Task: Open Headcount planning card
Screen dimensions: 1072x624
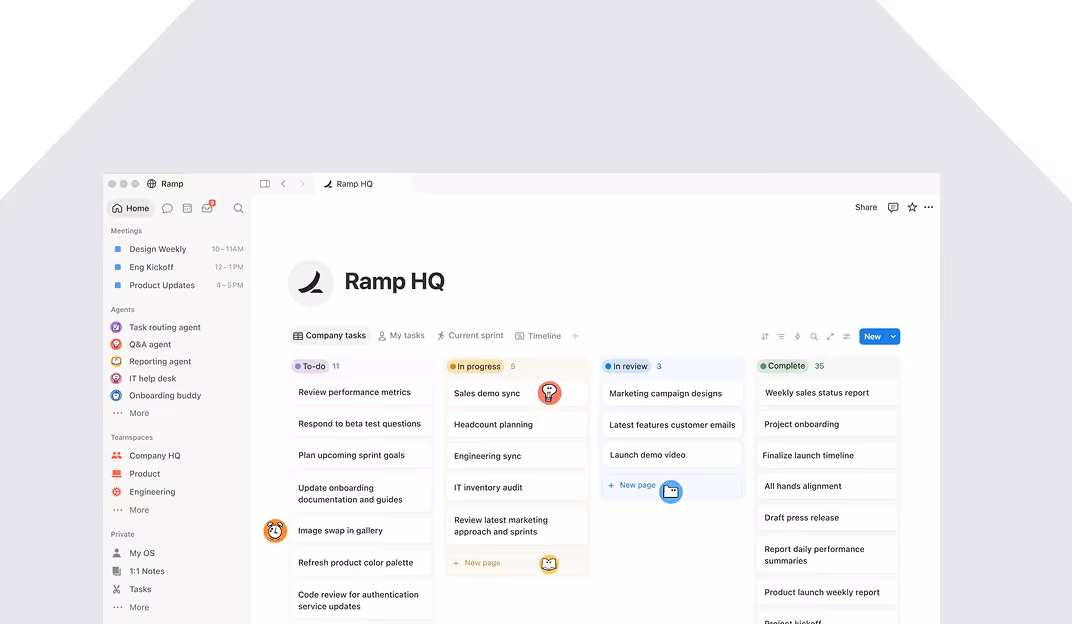Action: point(517,424)
